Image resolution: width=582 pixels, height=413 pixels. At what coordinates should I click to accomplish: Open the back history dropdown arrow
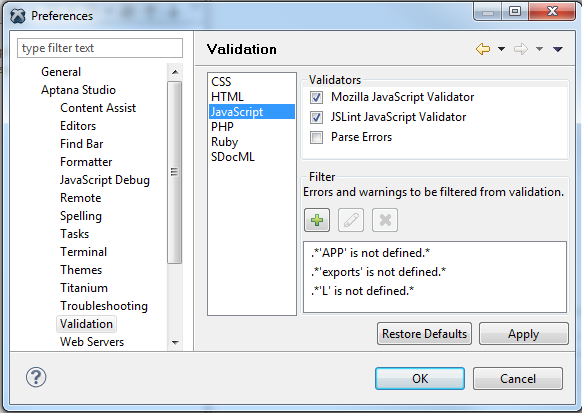pos(501,49)
